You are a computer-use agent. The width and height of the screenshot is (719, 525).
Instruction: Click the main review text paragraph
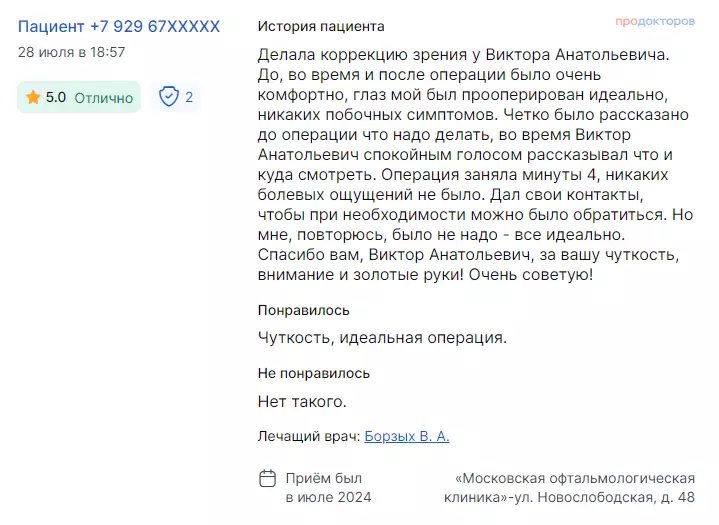[x=476, y=165]
